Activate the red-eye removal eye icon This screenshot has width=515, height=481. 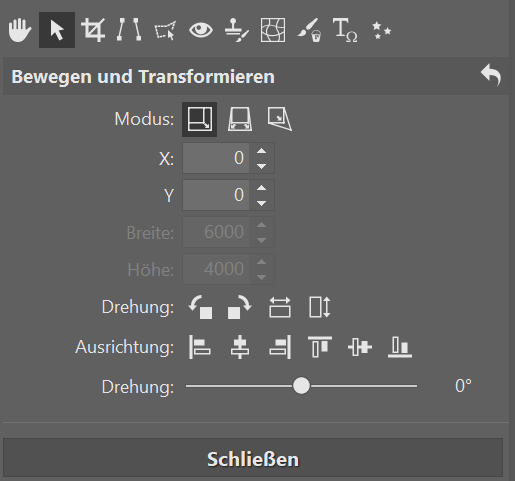pos(201,30)
